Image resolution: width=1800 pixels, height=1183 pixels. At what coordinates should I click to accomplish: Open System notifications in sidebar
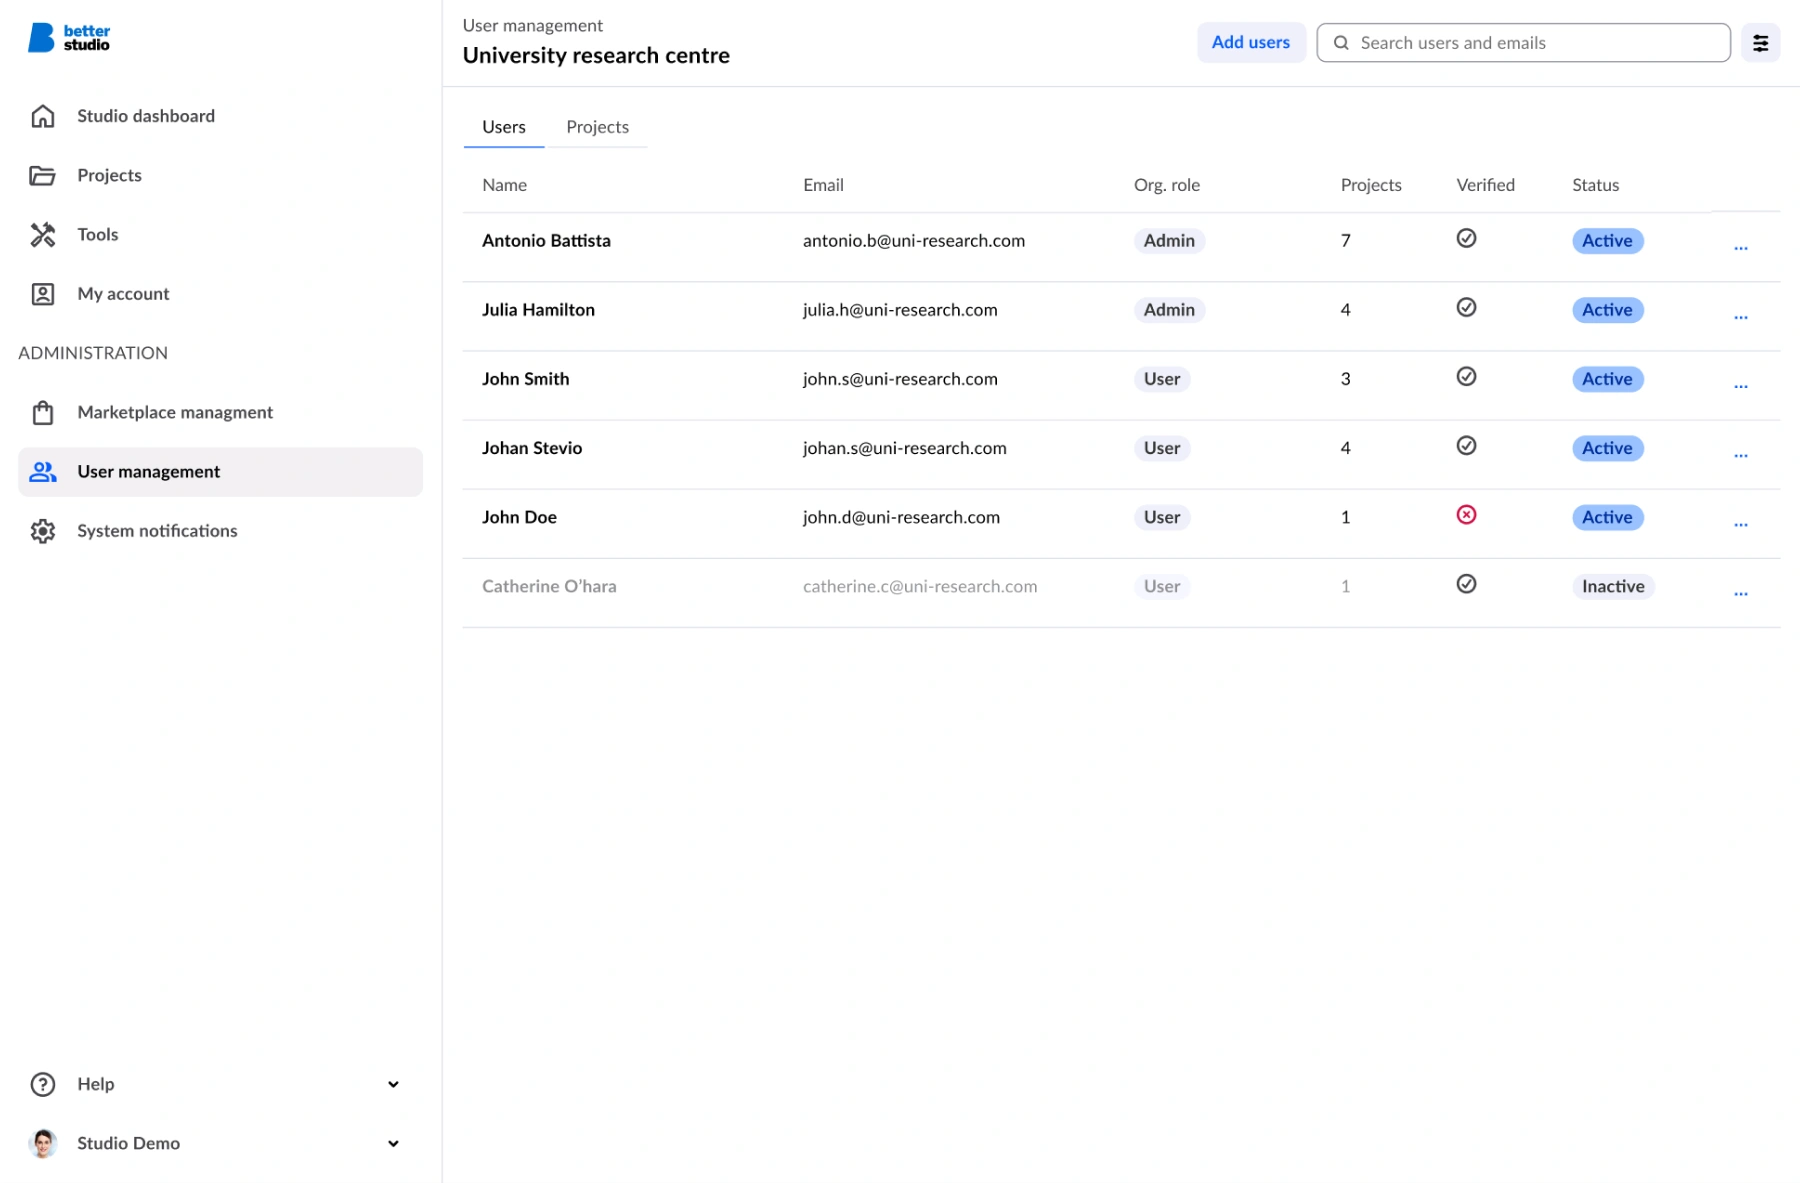click(220, 530)
